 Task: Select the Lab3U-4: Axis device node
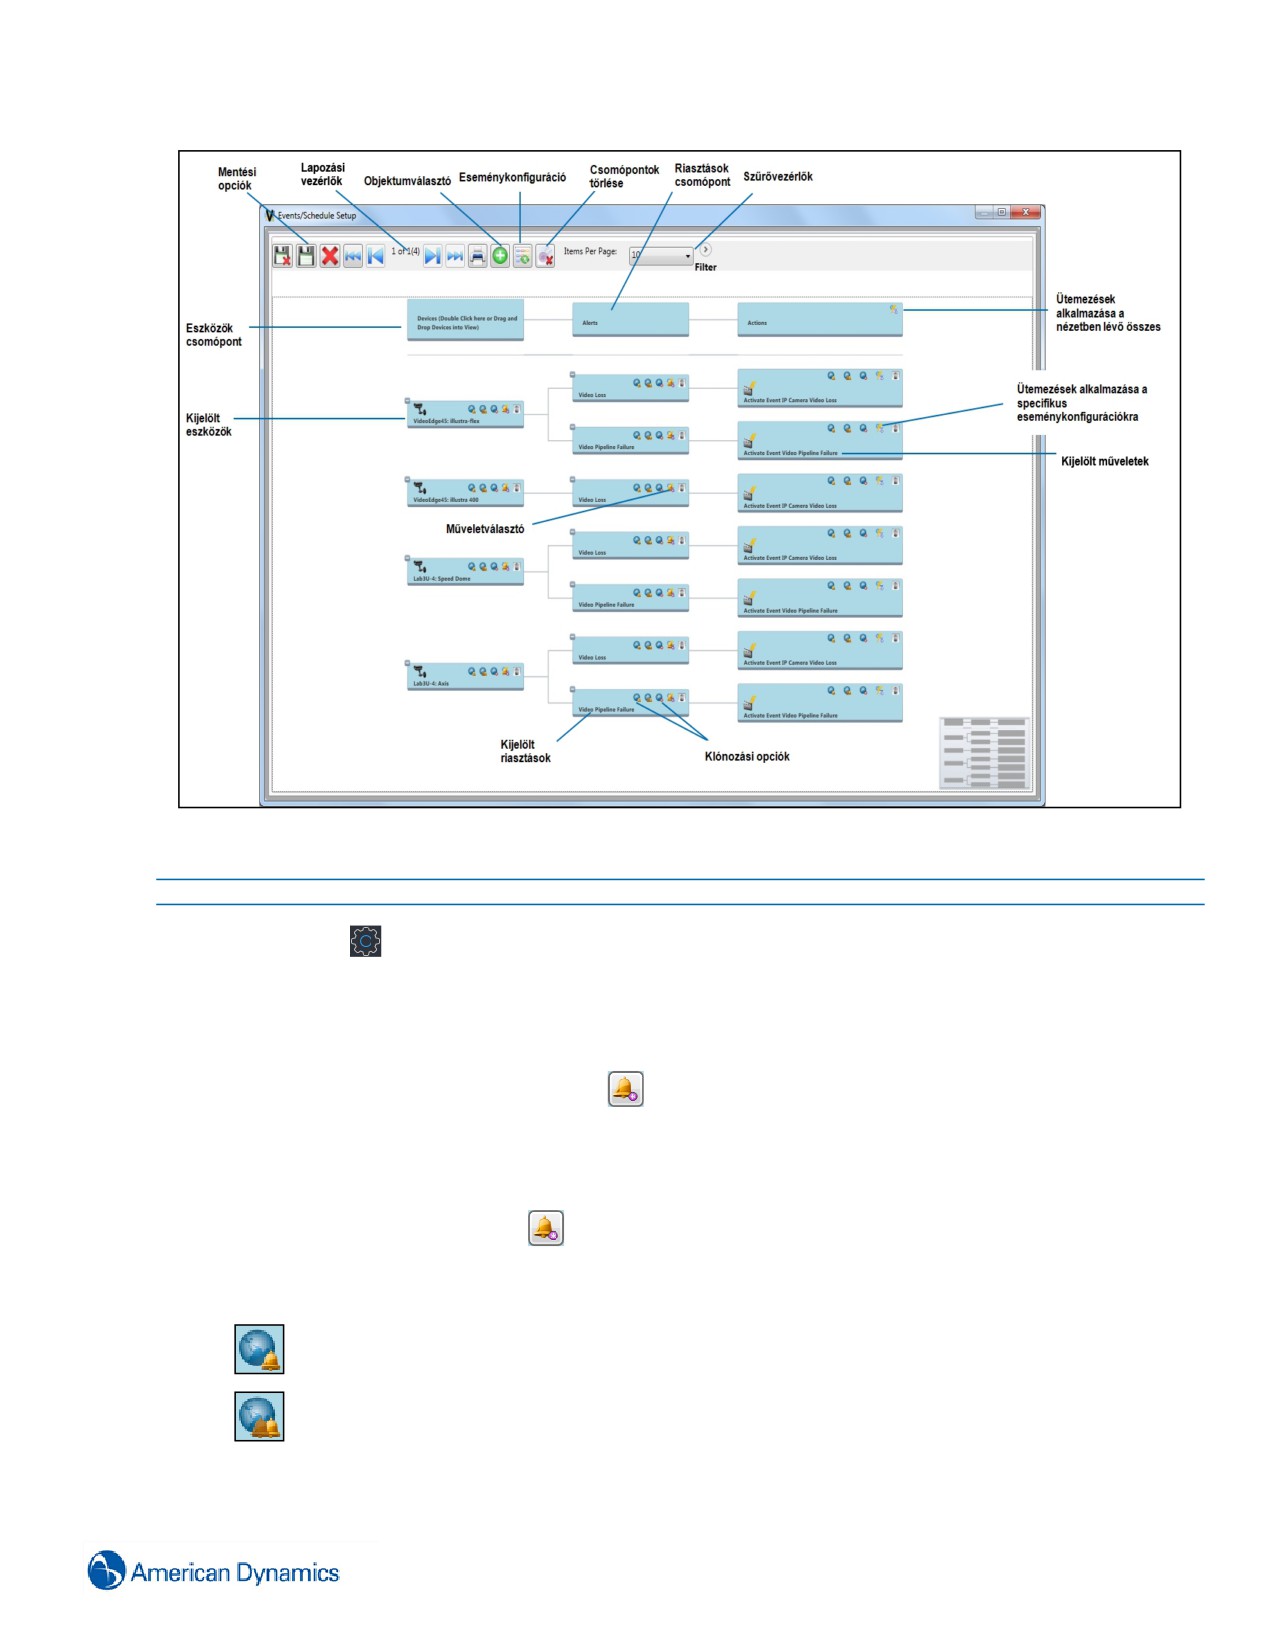tap(465, 677)
